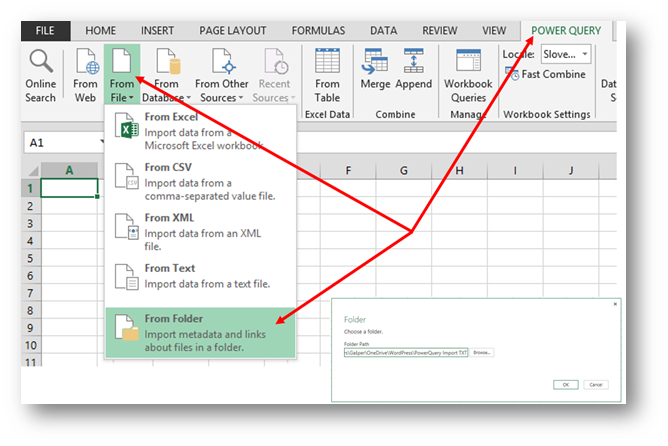Expand the From Other Sources dropdown

click(222, 75)
